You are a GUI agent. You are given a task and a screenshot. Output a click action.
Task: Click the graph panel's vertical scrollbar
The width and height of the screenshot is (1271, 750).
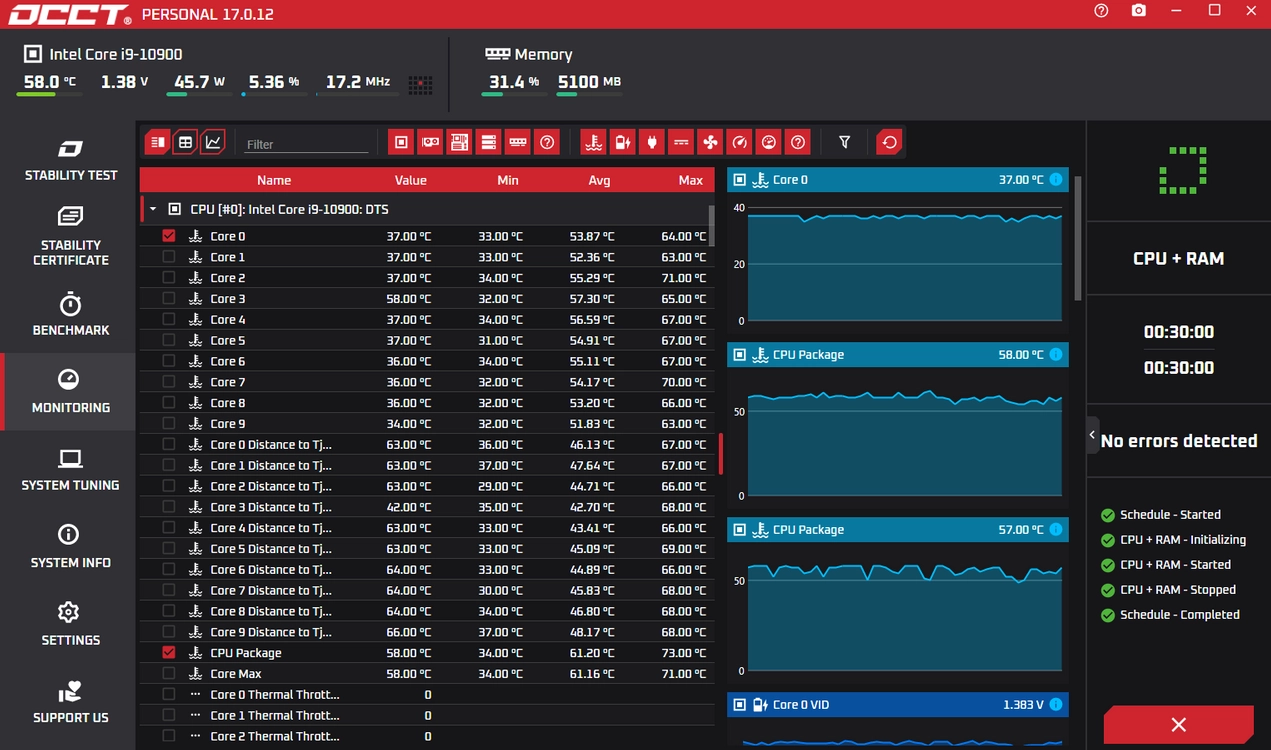coord(1078,240)
